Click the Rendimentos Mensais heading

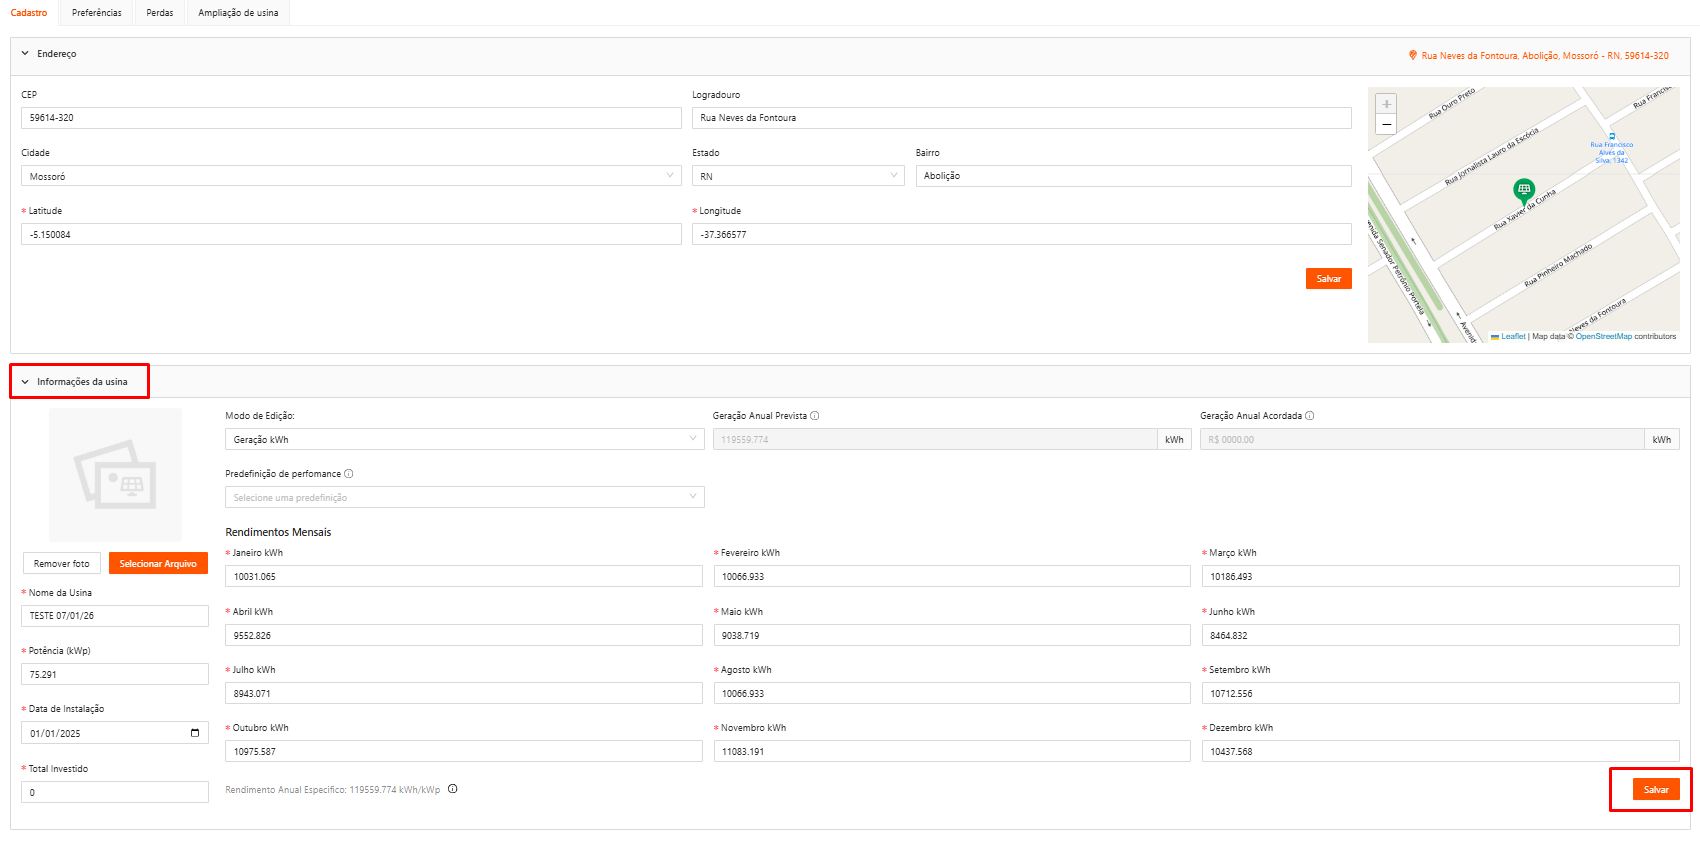pyautogui.click(x=278, y=532)
